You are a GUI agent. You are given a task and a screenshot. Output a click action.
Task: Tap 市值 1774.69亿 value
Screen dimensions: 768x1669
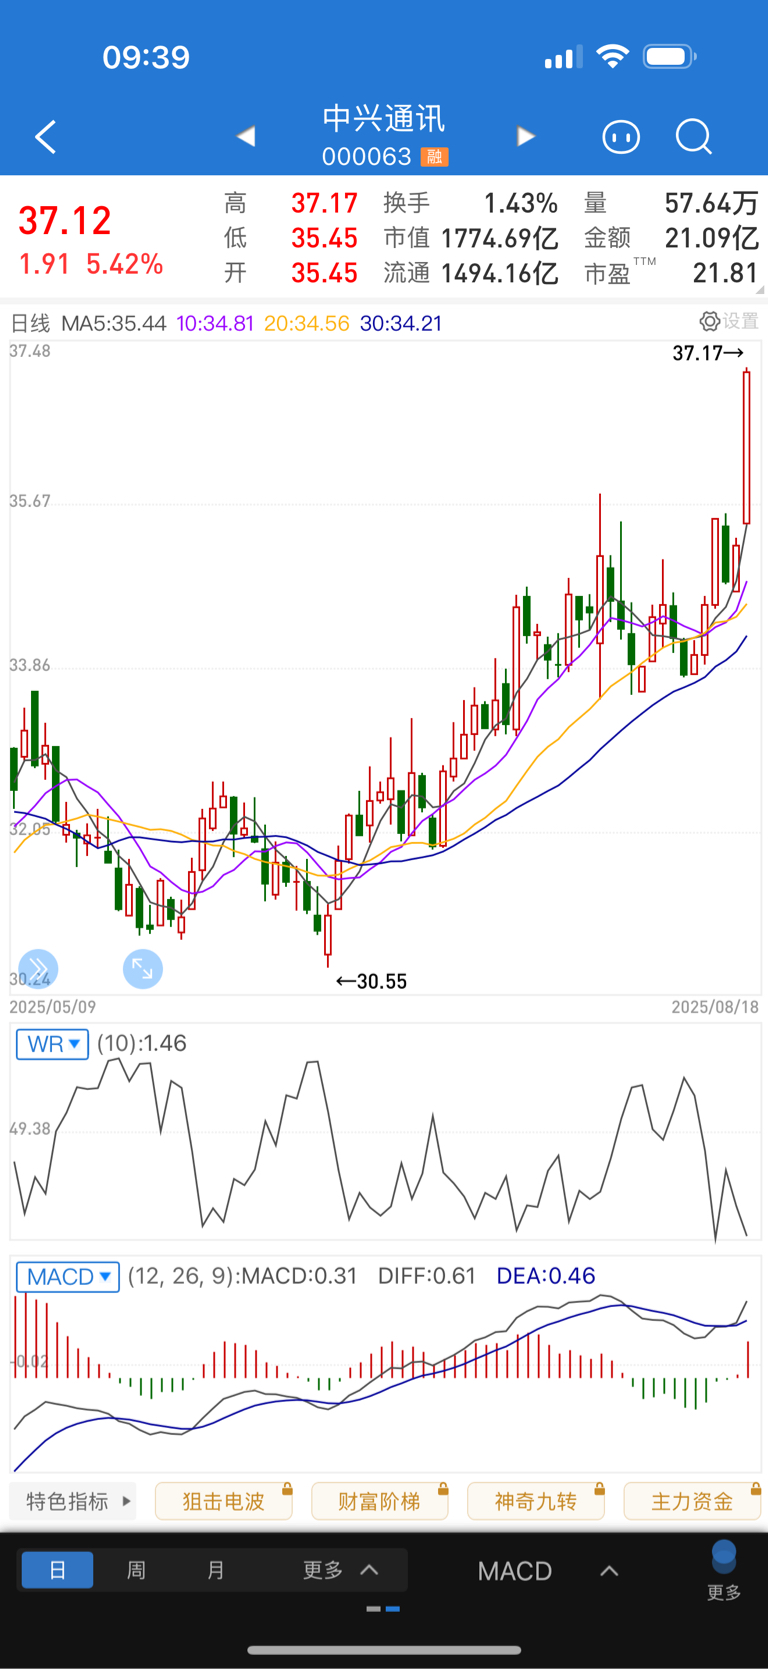pyautogui.click(x=499, y=238)
